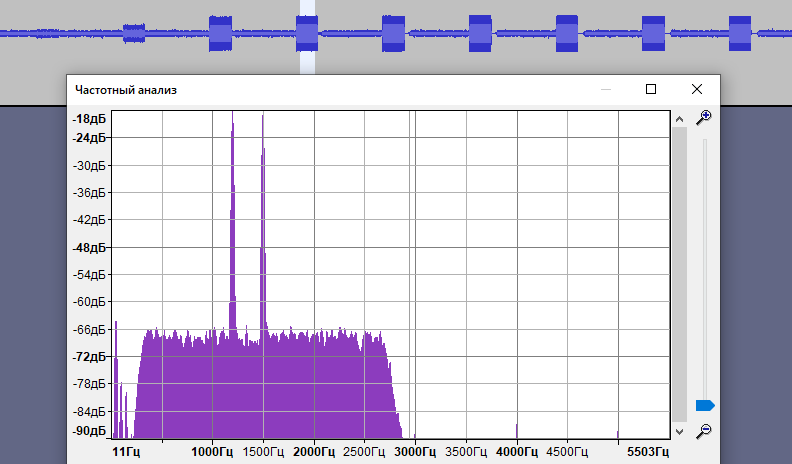The image size is (792, 464).
Task: Click the scrollbar down arrow
Action: coord(679,431)
